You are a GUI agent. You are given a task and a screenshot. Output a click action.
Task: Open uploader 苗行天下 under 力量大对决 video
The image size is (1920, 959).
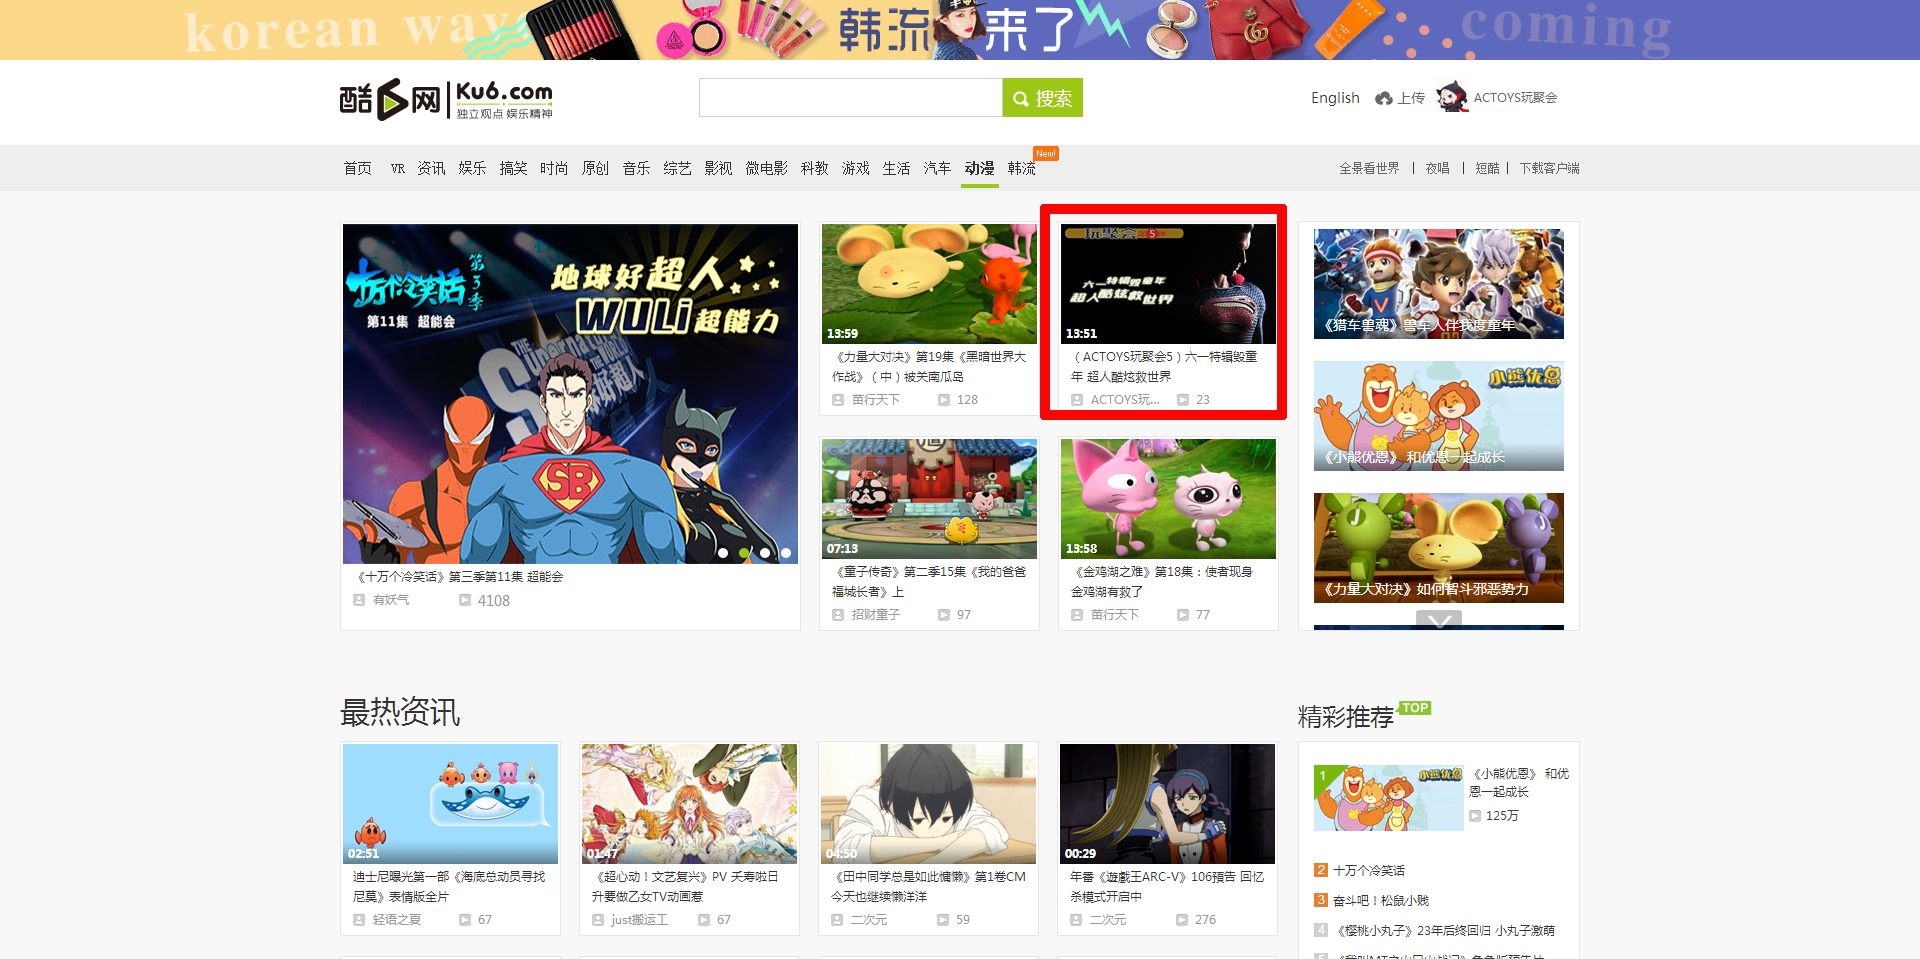[x=876, y=400]
